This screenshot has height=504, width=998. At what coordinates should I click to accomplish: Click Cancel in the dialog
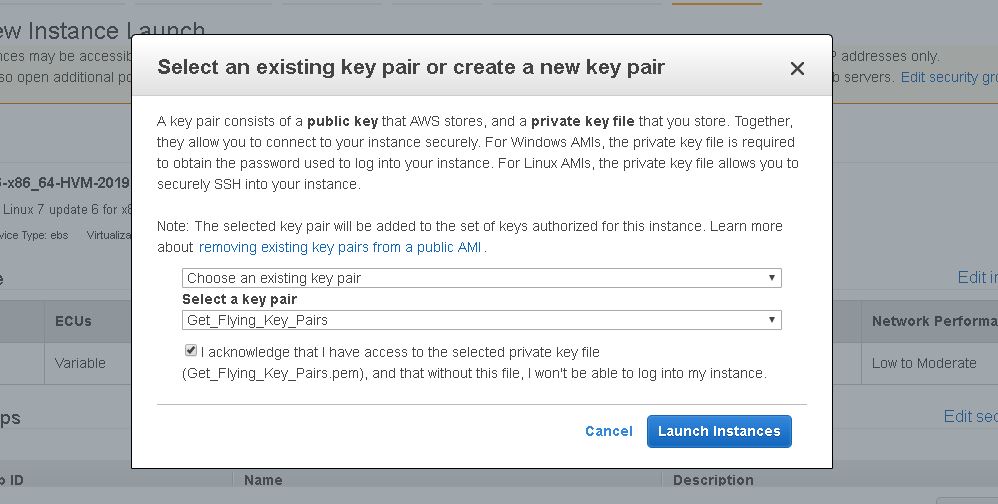[608, 431]
